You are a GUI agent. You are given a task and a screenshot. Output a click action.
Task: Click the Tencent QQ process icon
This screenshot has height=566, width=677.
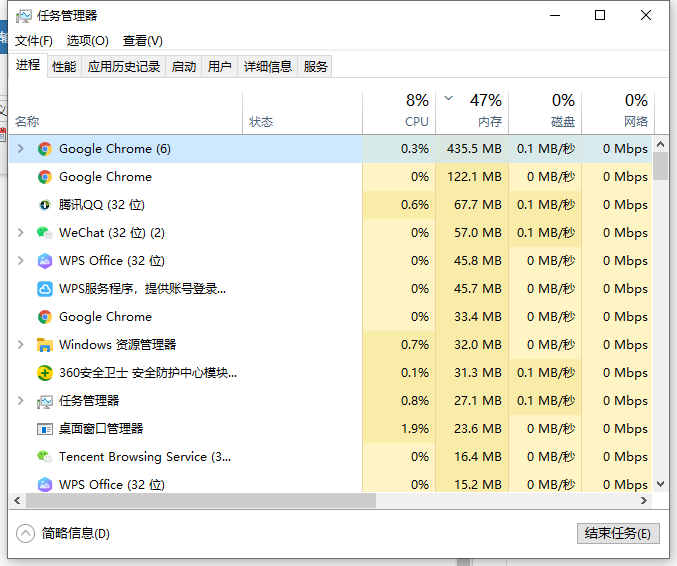44,205
